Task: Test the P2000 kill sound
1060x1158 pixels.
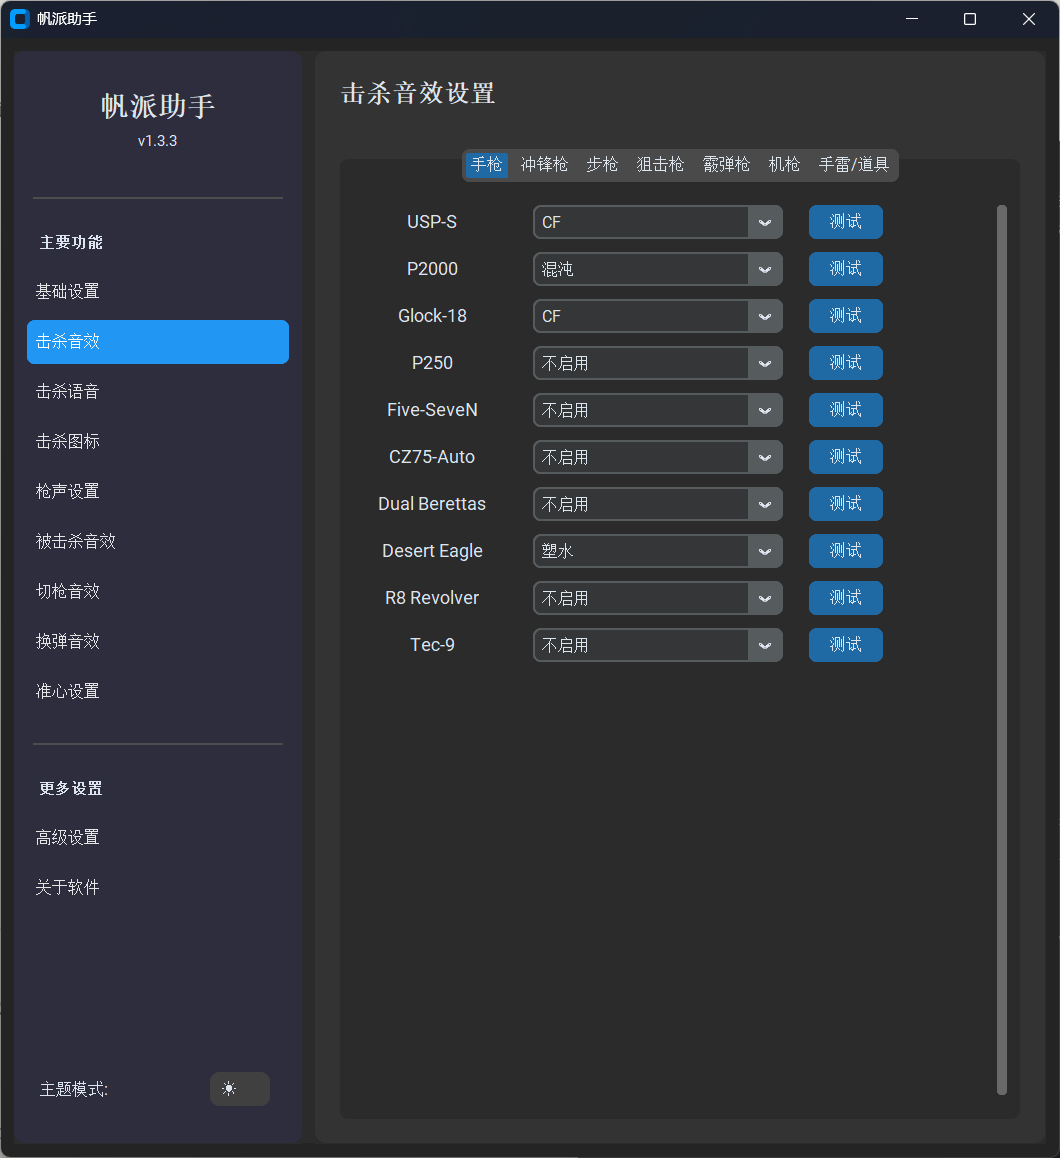Action: (845, 269)
